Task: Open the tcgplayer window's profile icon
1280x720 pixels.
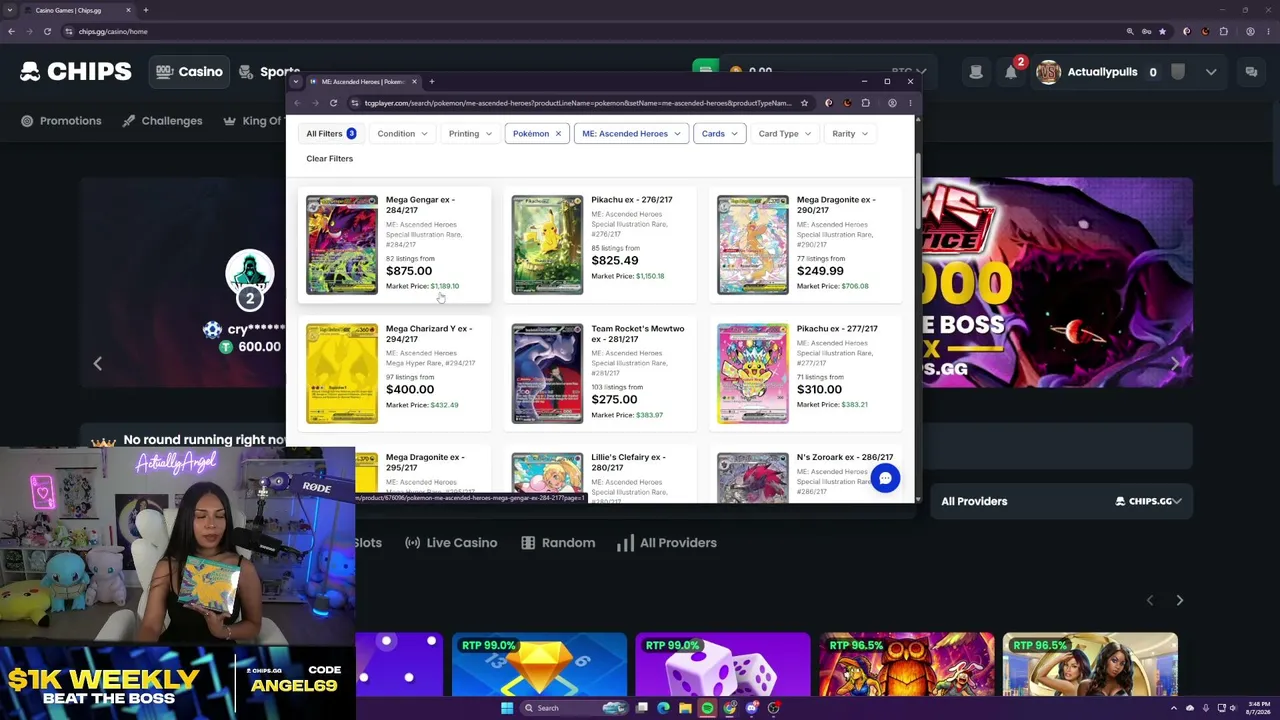Action: point(892,103)
